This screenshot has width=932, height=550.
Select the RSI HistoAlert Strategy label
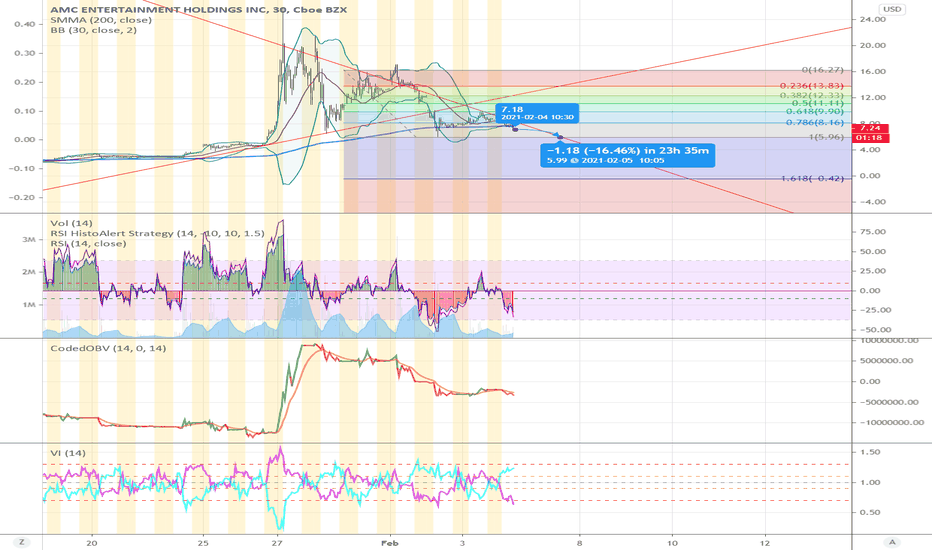(x=157, y=233)
